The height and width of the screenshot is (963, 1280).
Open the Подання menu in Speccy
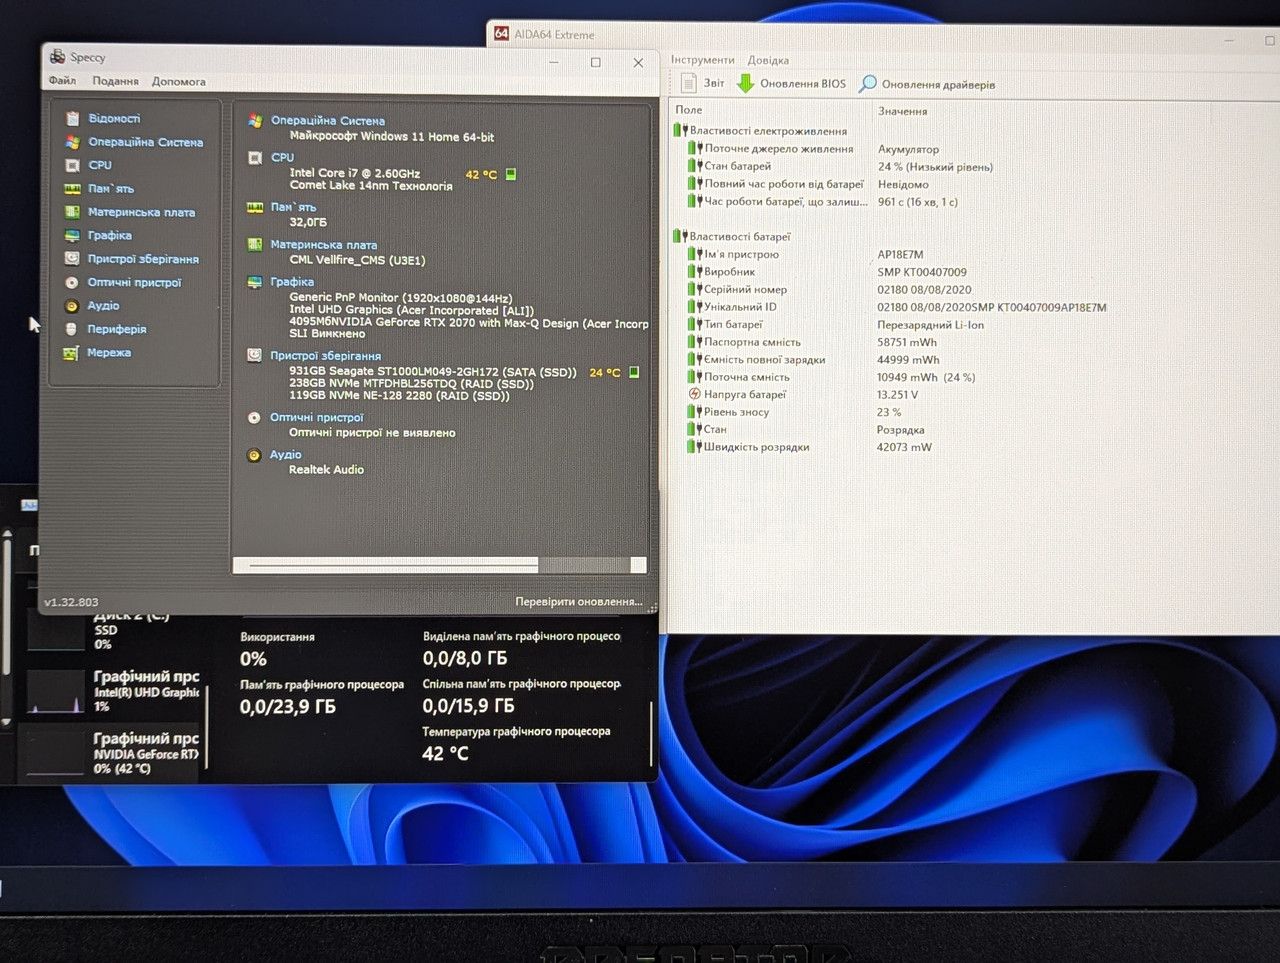click(115, 81)
